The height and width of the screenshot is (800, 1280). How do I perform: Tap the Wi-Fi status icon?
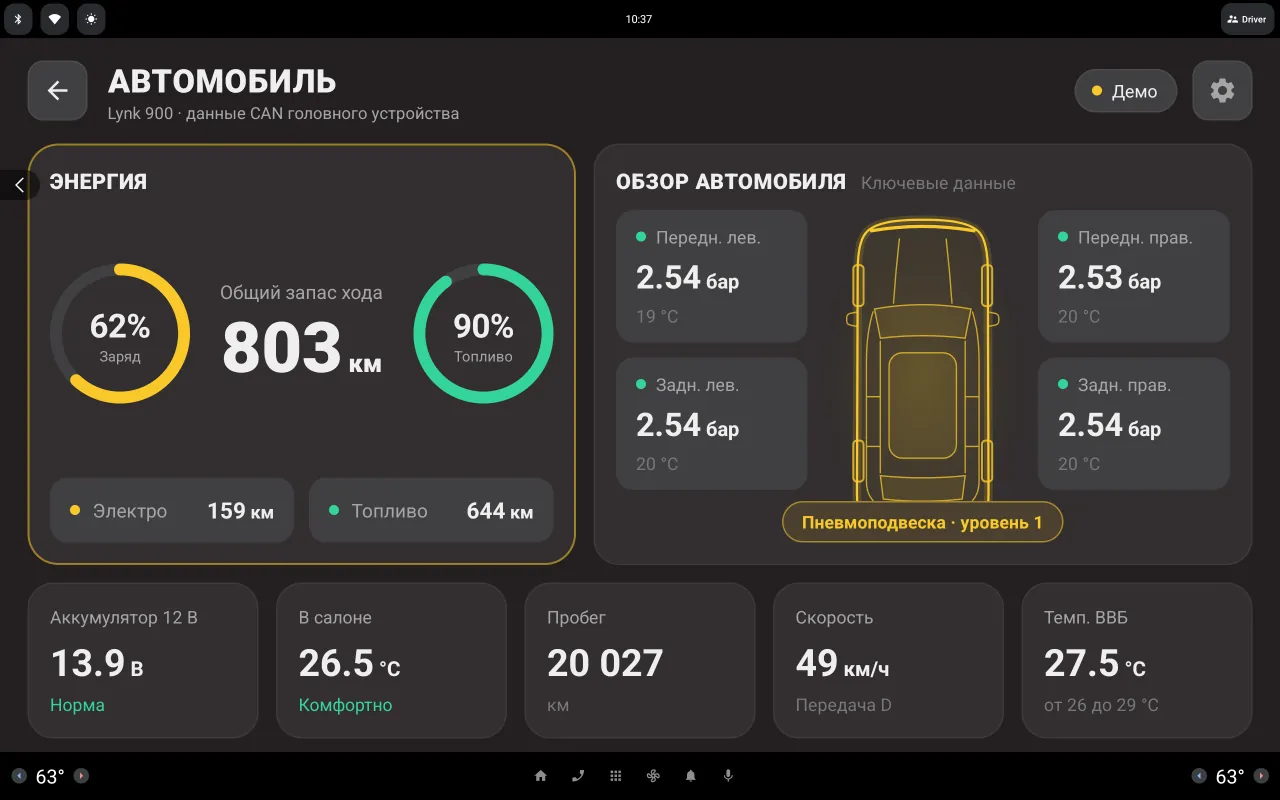click(x=55, y=19)
